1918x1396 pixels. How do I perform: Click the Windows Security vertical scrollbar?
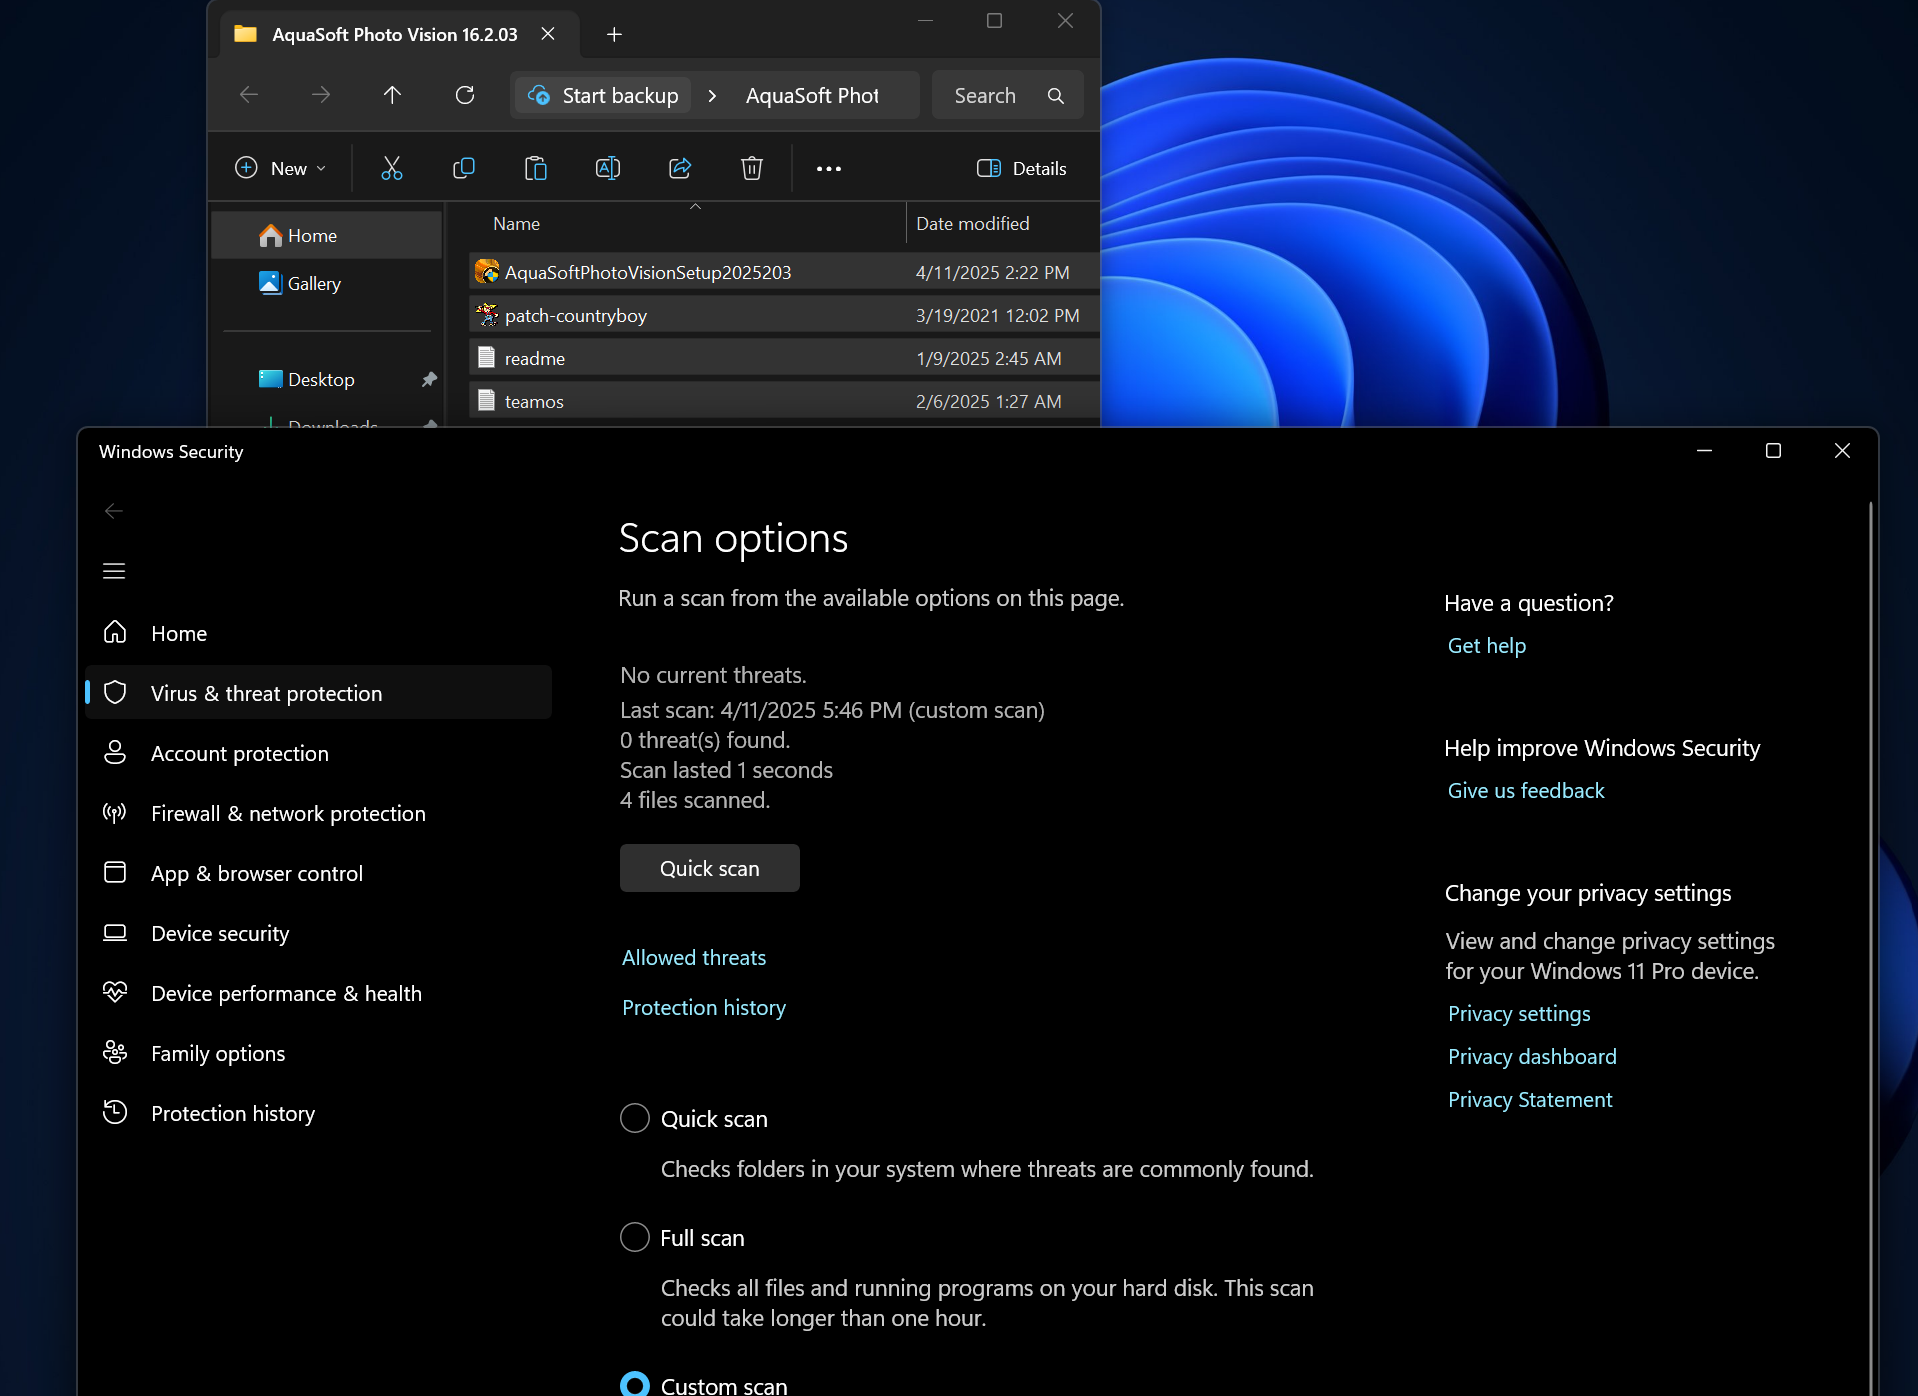[1870, 946]
